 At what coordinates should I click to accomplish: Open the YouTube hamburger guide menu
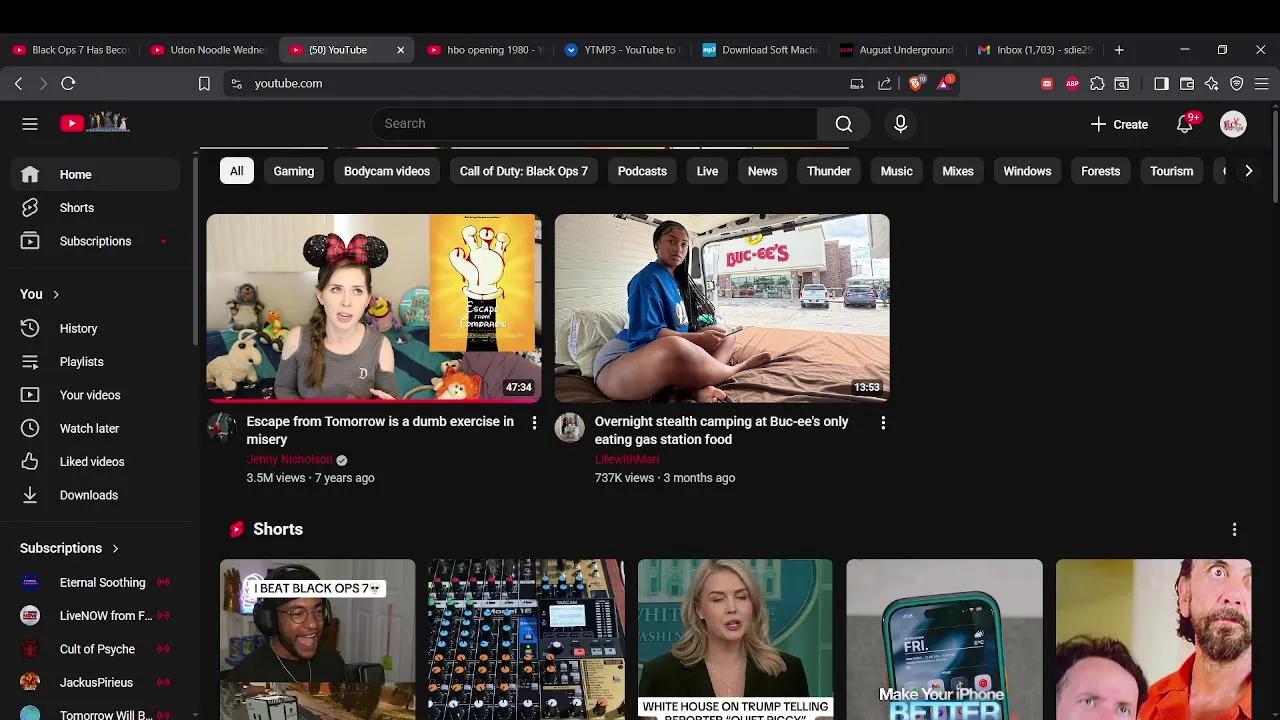point(30,124)
